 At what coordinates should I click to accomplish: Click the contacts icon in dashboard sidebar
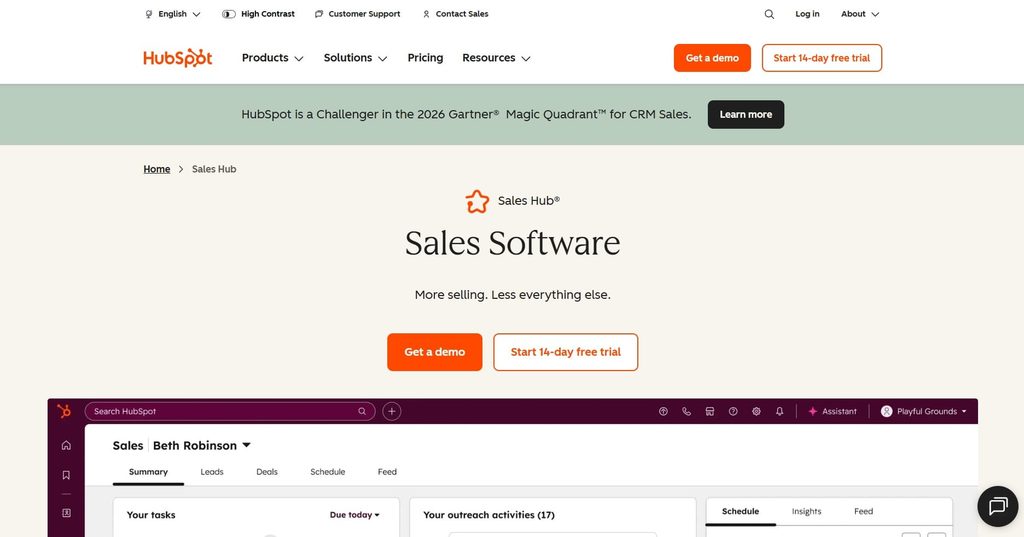pyautogui.click(x=66, y=513)
